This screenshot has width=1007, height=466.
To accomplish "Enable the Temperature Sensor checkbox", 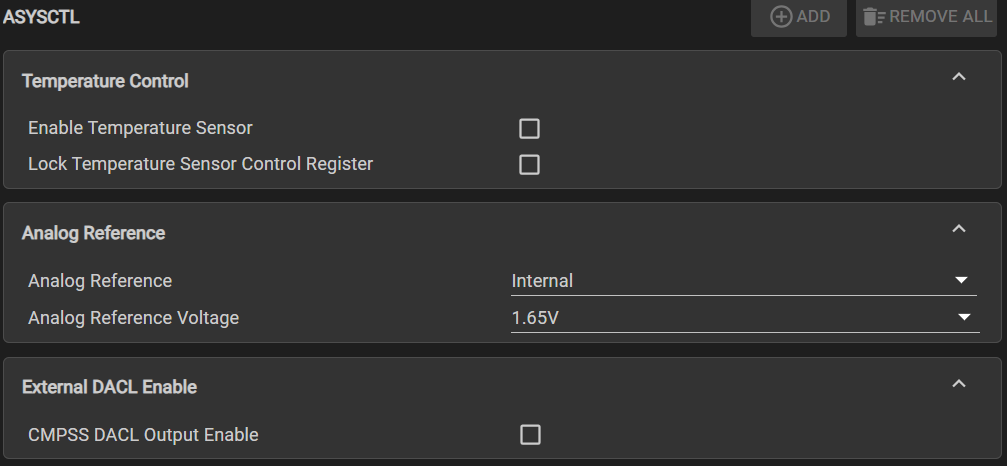I will (x=530, y=128).
